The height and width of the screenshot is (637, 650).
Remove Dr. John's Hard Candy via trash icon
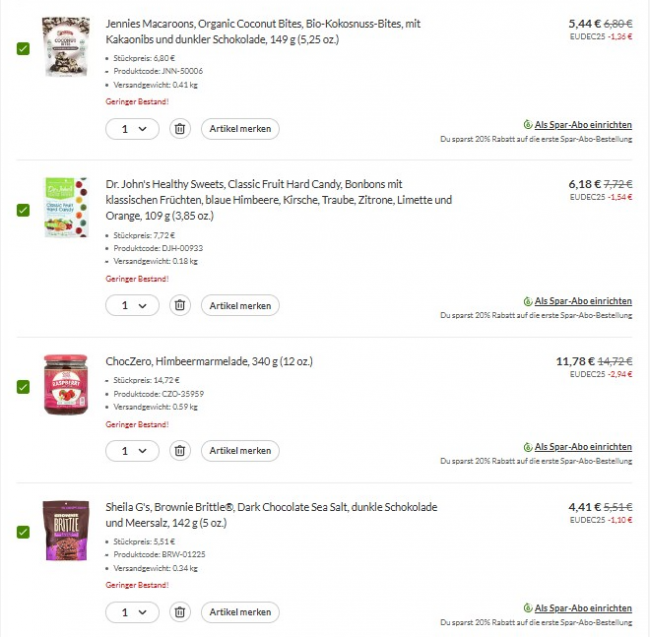pos(180,305)
